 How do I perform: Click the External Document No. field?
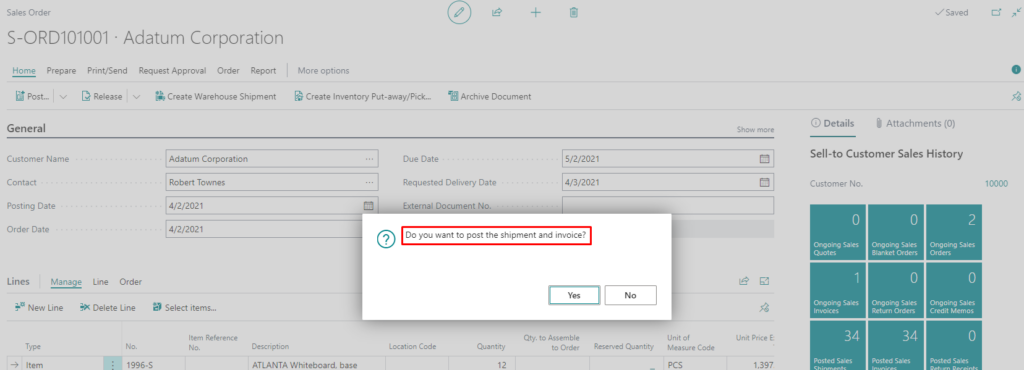click(668, 206)
